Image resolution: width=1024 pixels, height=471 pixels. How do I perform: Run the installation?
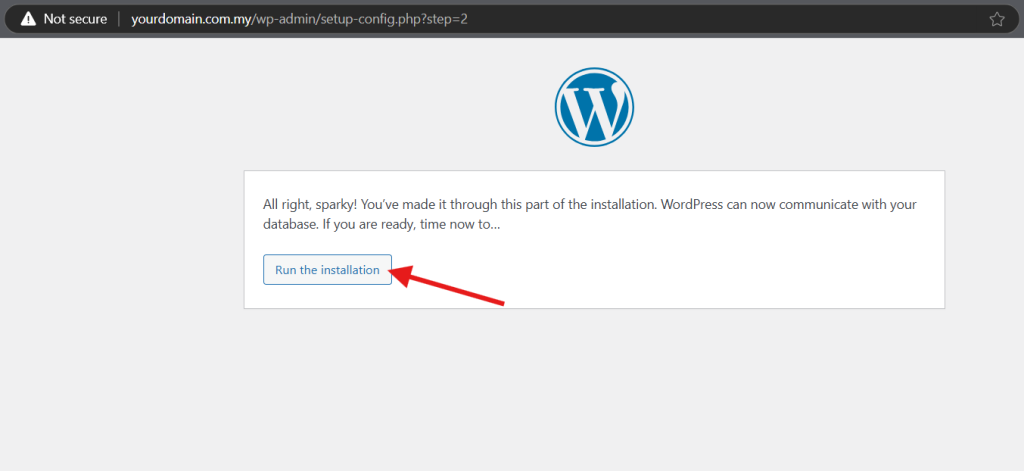pyautogui.click(x=327, y=270)
